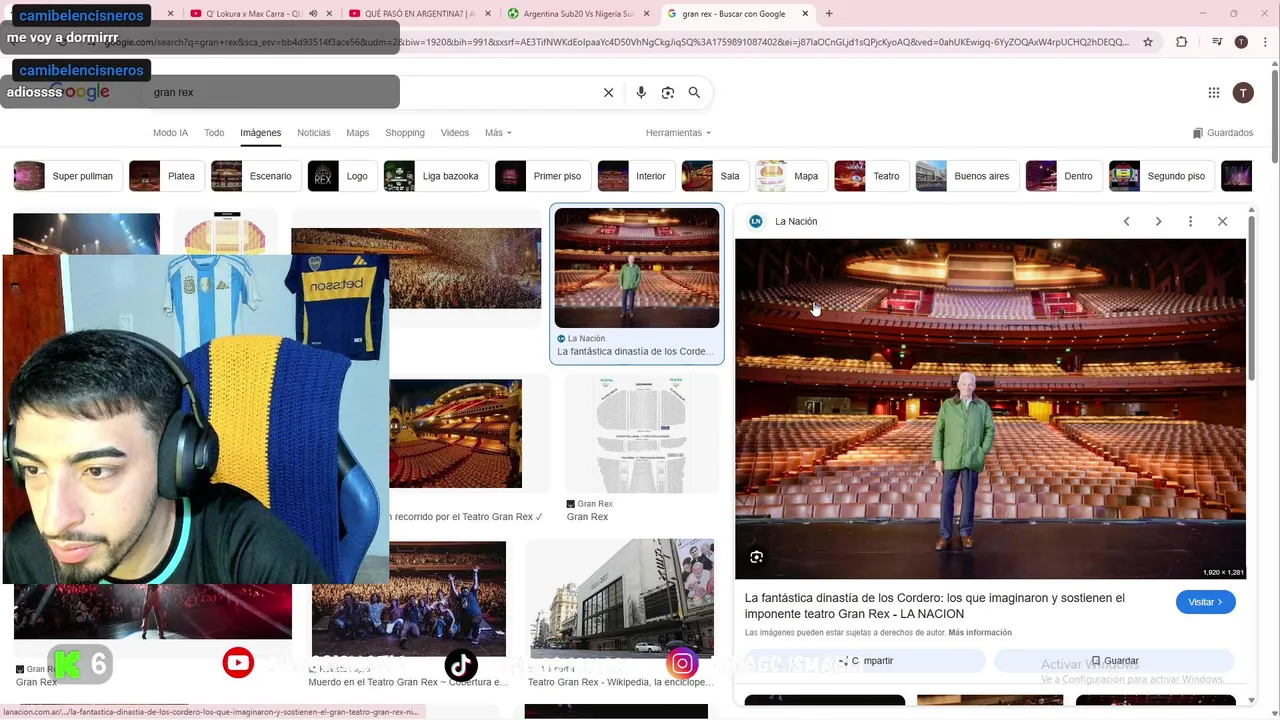Filter images by Primer piso chip
The width and height of the screenshot is (1280, 720).
pos(543,176)
